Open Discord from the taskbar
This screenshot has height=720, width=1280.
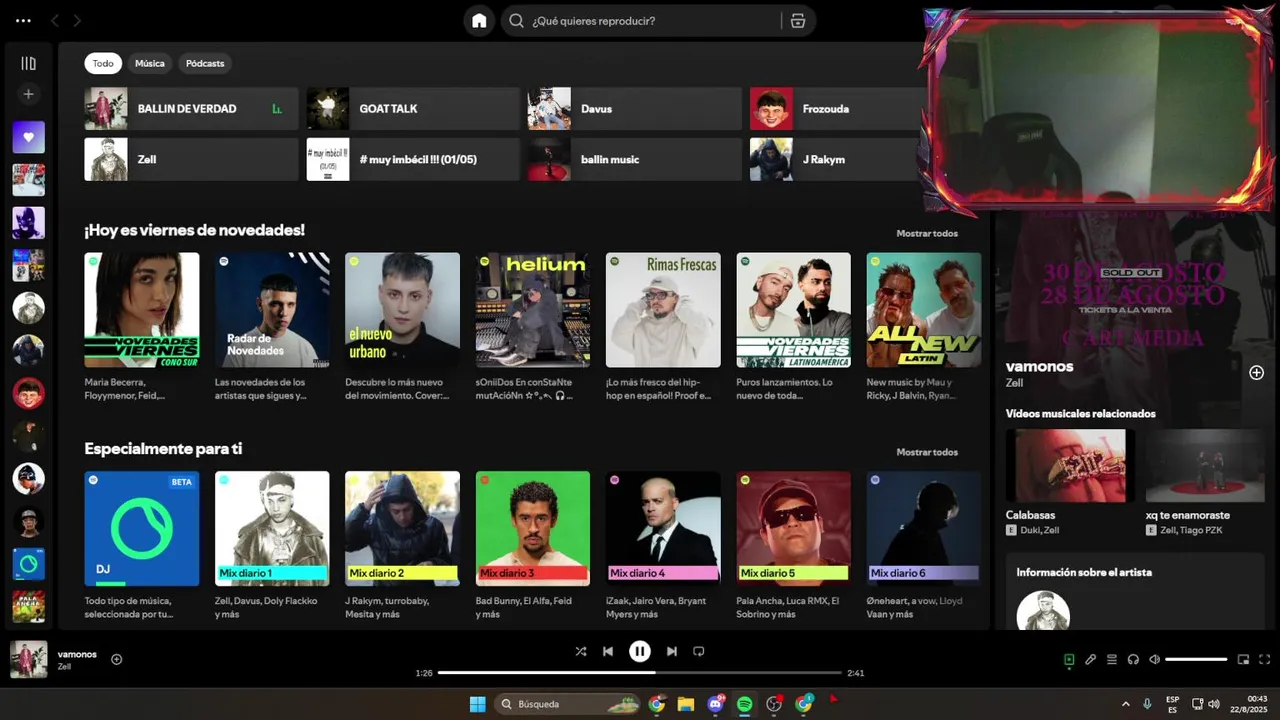click(x=716, y=704)
